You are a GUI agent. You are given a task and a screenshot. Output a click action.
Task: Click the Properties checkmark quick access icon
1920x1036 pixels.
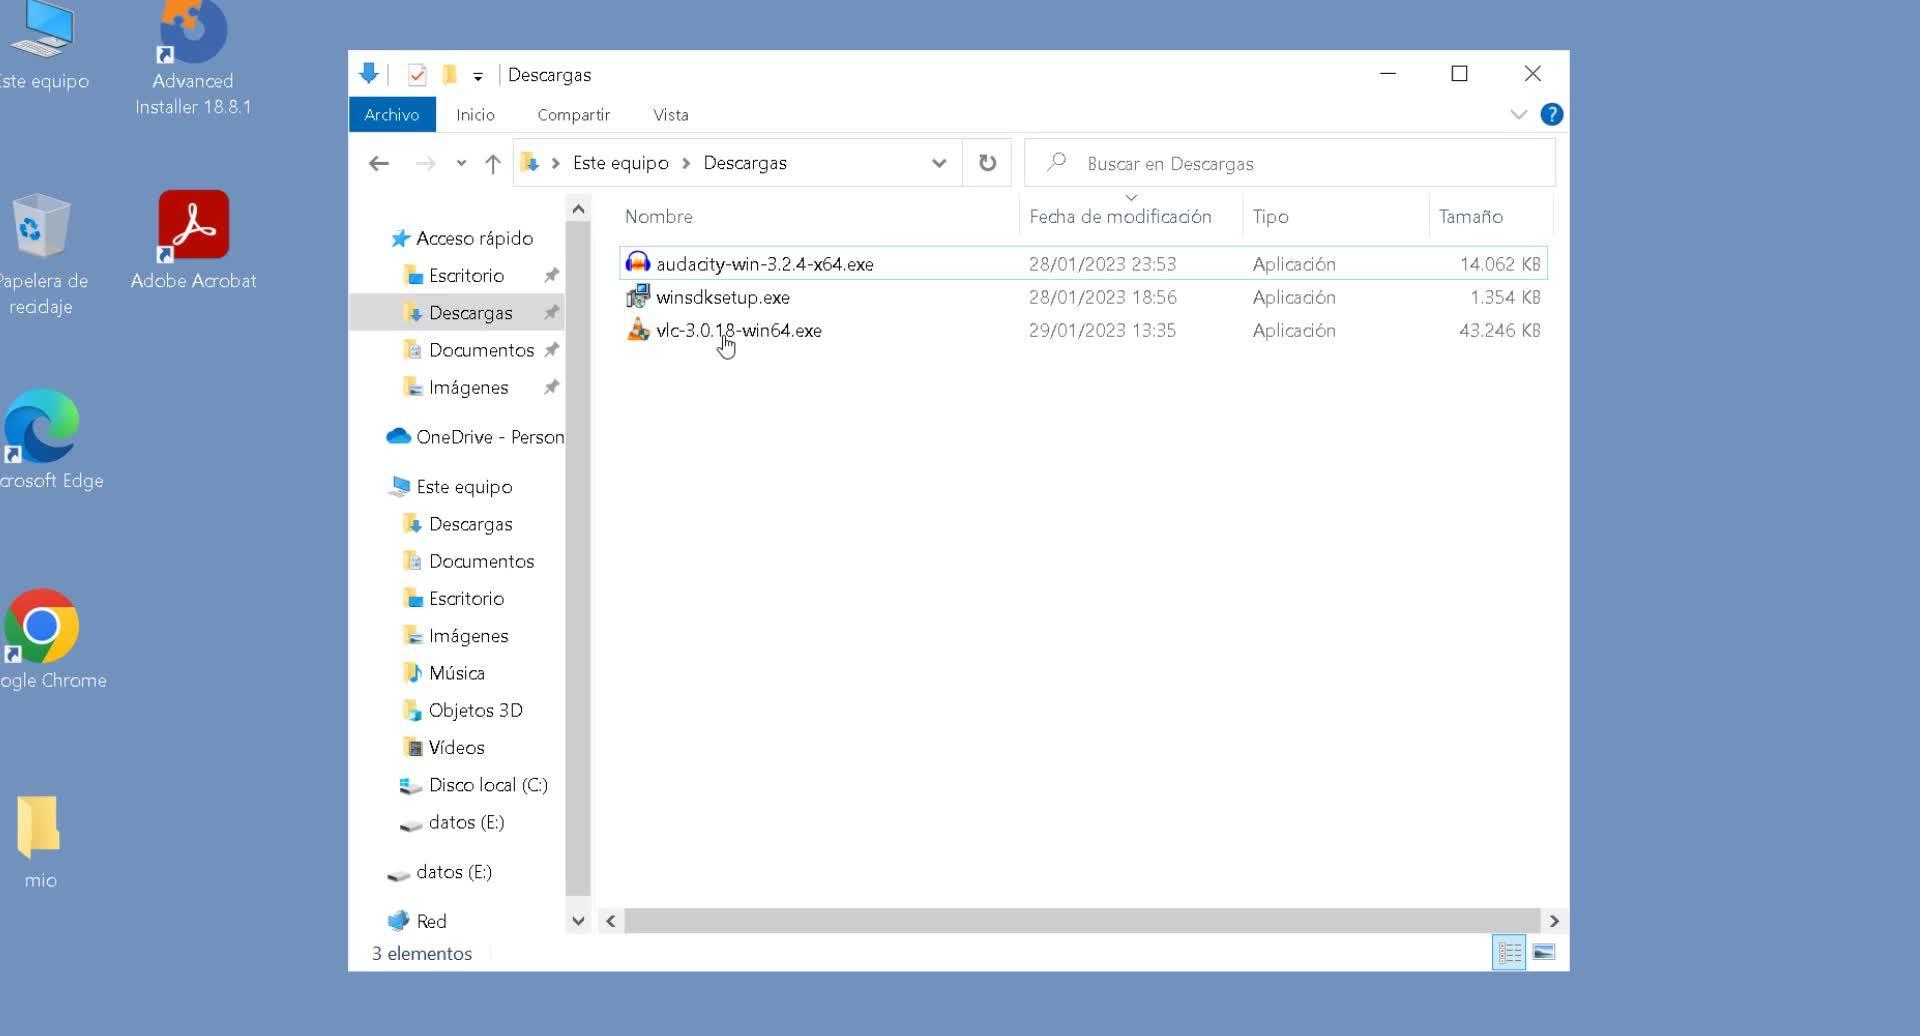pyautogui.click(x=417, y=75)
